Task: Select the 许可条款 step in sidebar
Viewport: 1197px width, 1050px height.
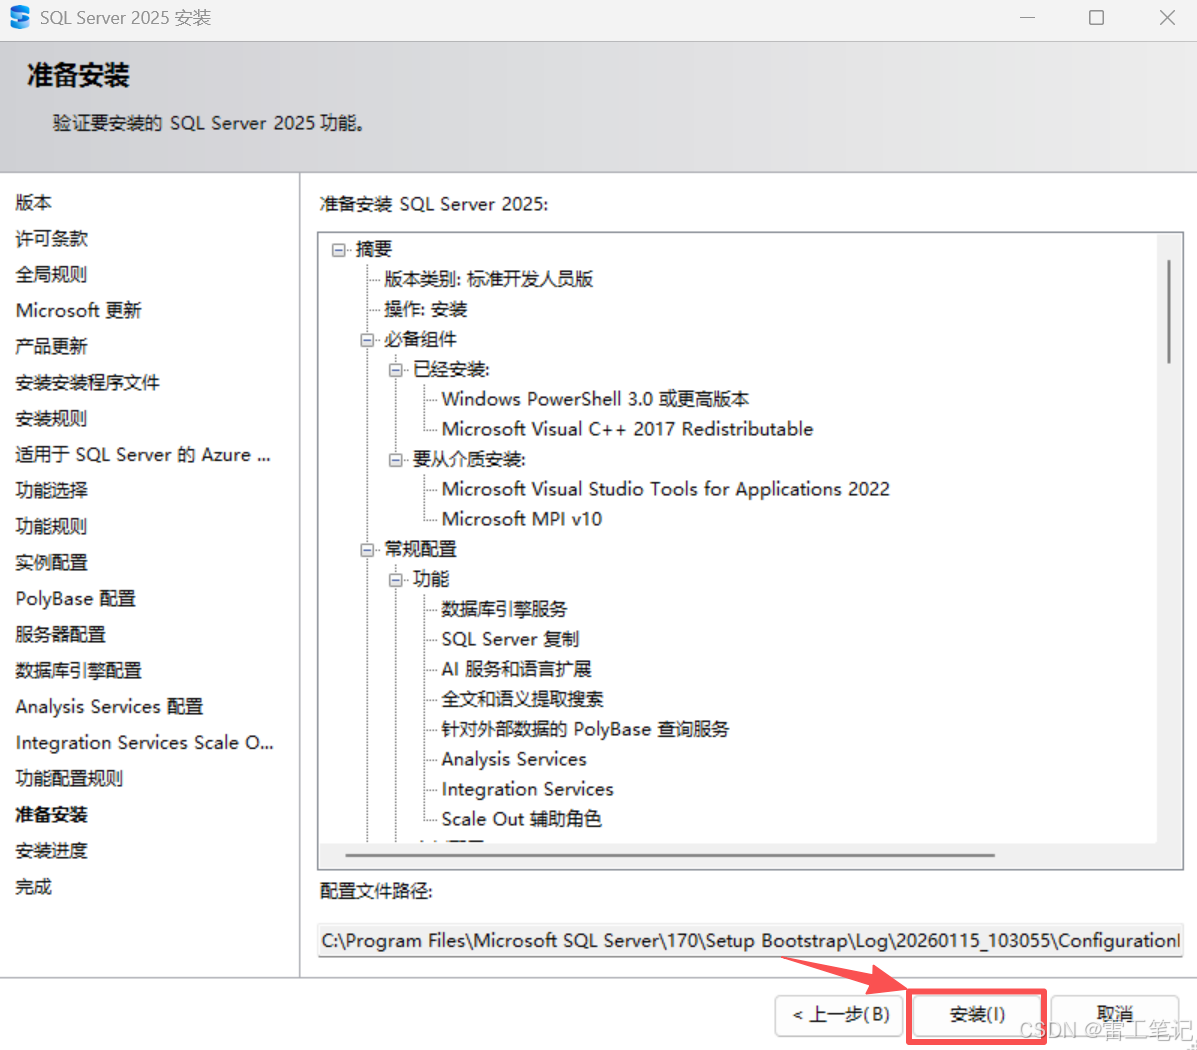Action: (52, 238)
